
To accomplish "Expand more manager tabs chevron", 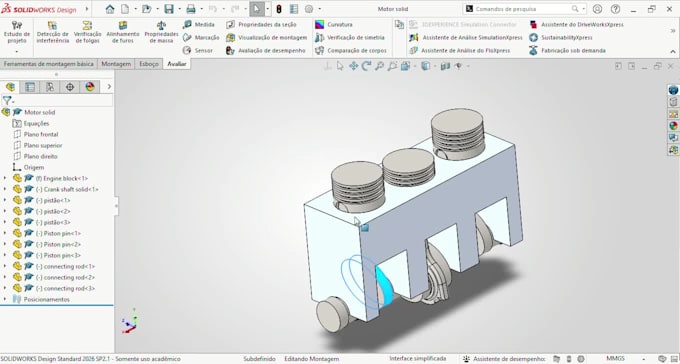I will (x=109, y=87).
